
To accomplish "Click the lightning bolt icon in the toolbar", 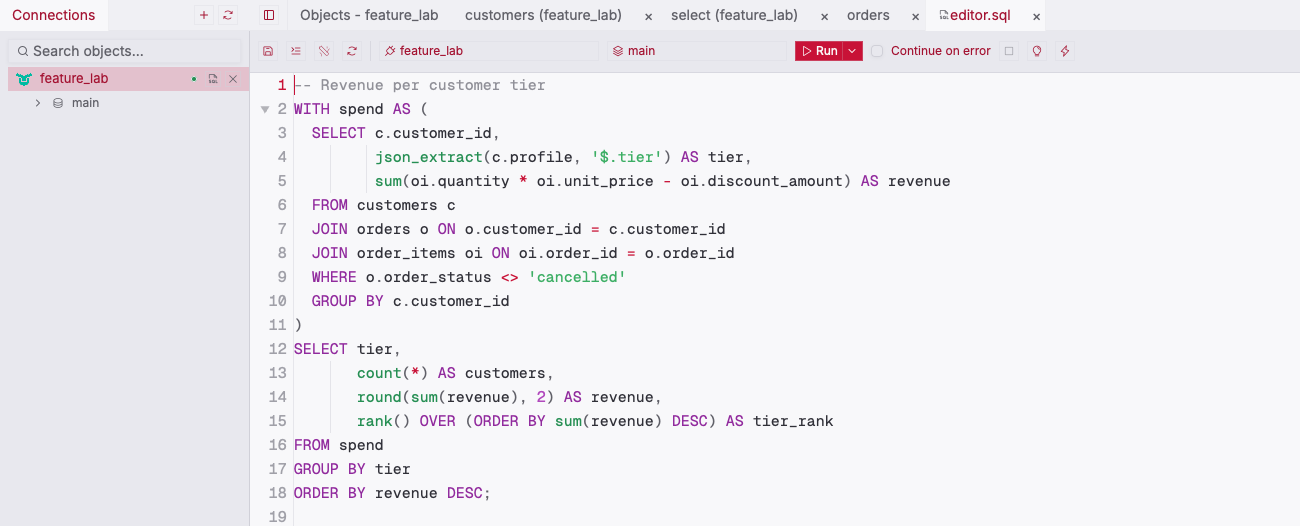I will point(1065,51).
